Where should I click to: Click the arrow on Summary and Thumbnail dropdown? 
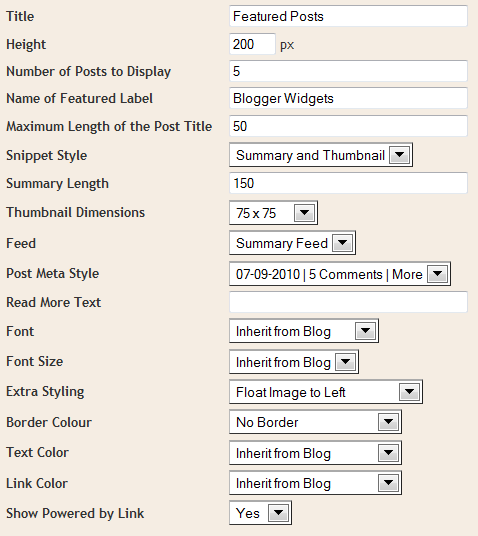tap(399, 155)
